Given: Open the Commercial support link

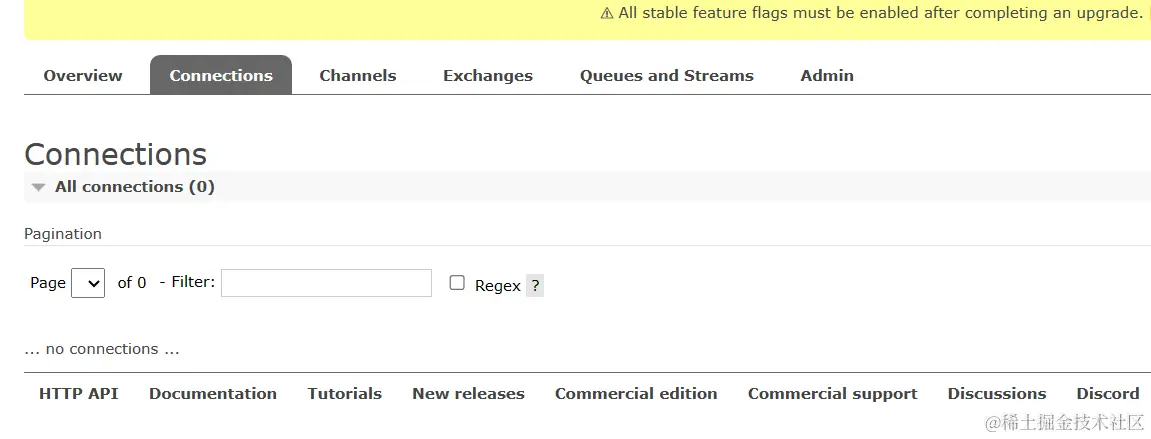Looking at the screenshot, I should coord(833,394).
